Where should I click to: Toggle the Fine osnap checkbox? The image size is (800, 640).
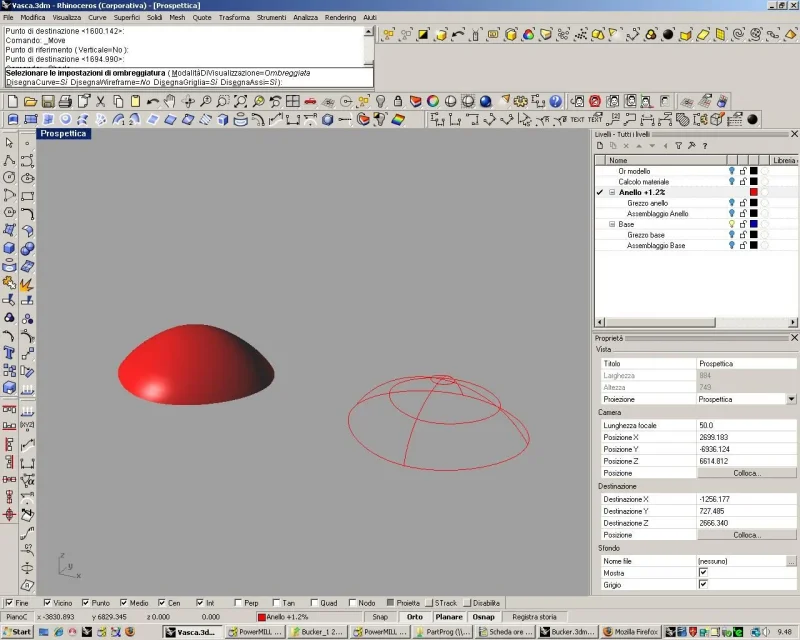pos(9,603)
